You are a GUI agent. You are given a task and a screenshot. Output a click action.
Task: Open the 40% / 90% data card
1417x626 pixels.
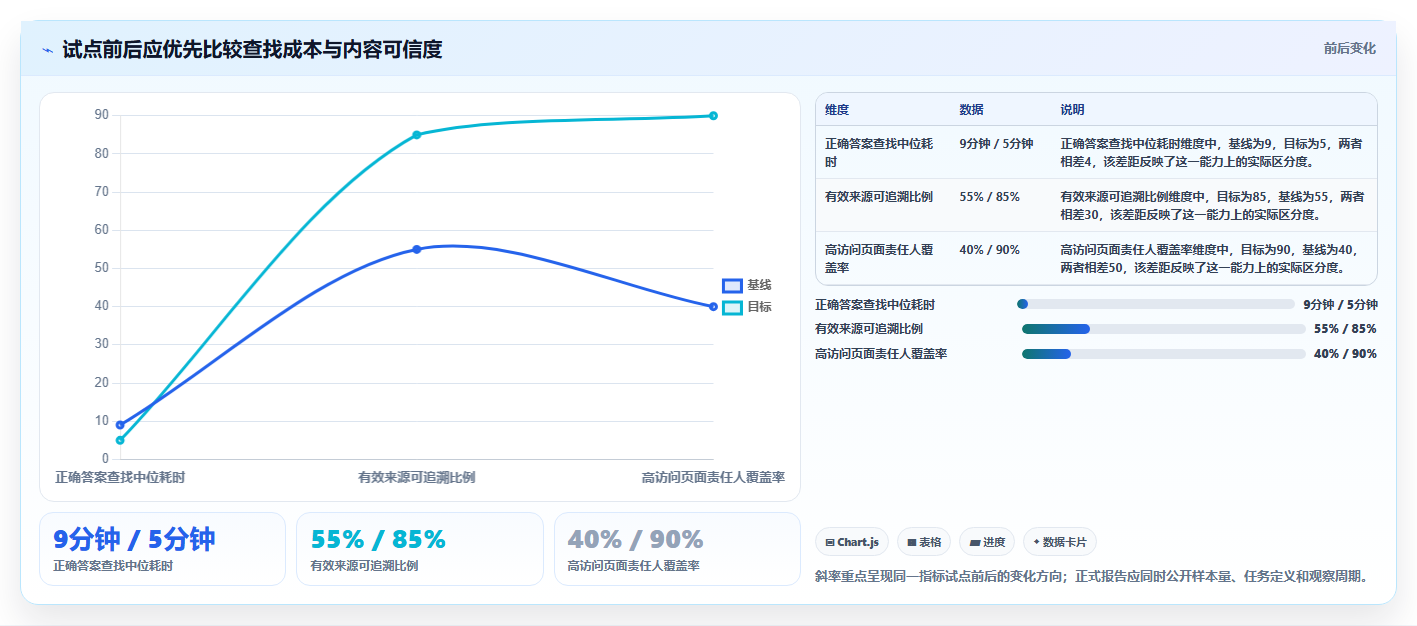[677, 549]
